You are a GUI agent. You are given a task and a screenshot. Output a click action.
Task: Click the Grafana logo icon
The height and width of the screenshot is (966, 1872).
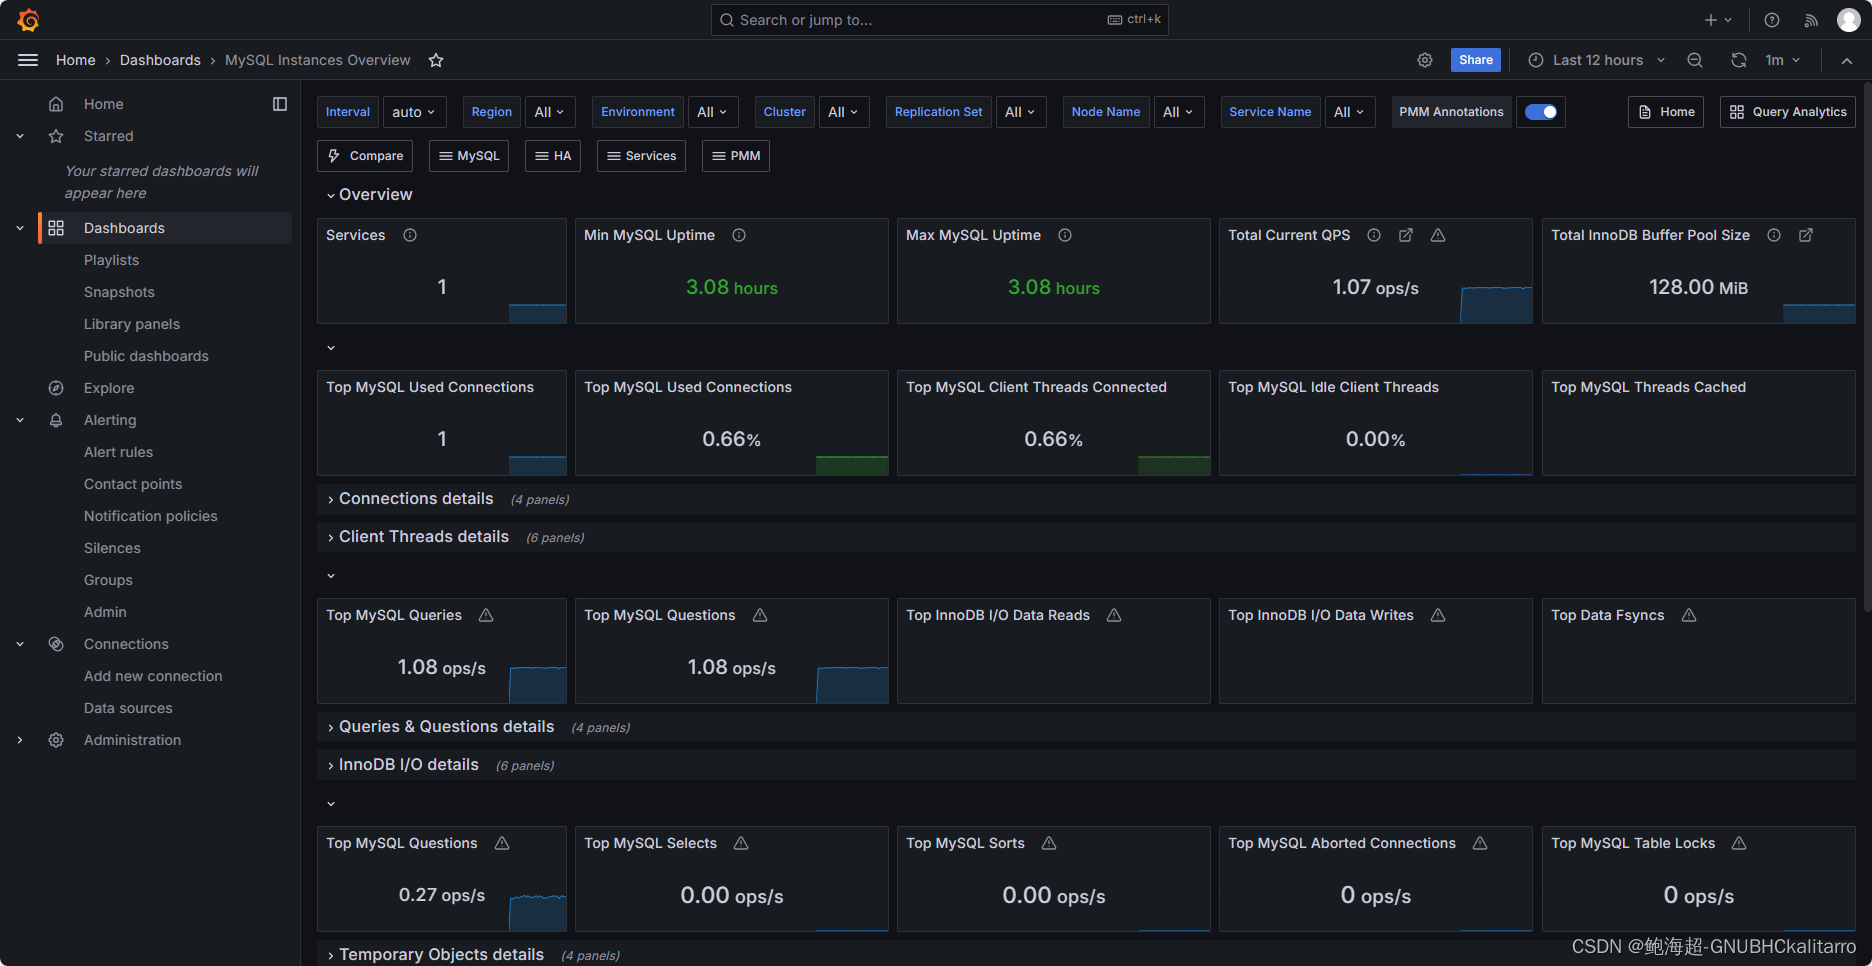pyautogui.click(x=28, y=20)
